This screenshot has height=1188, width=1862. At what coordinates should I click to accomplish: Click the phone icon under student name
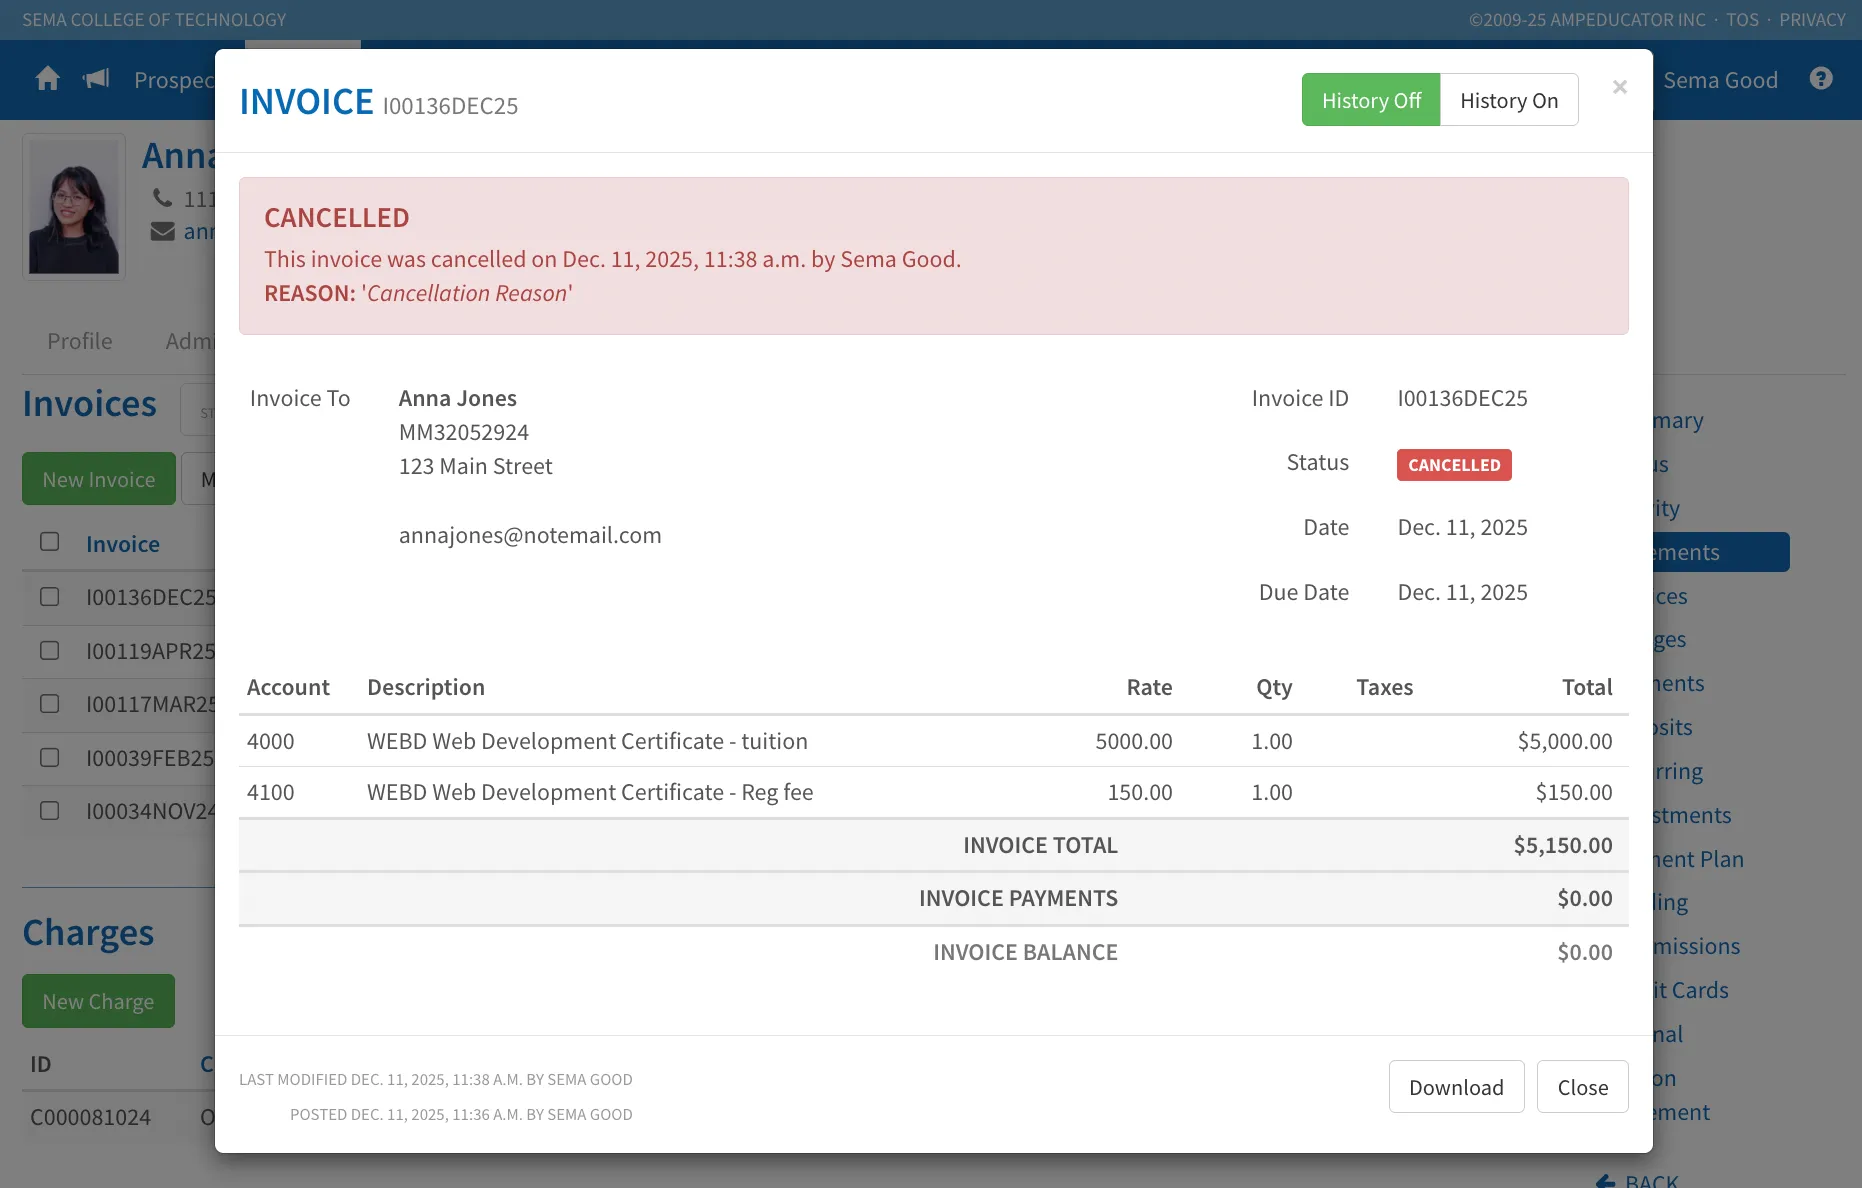162,198
